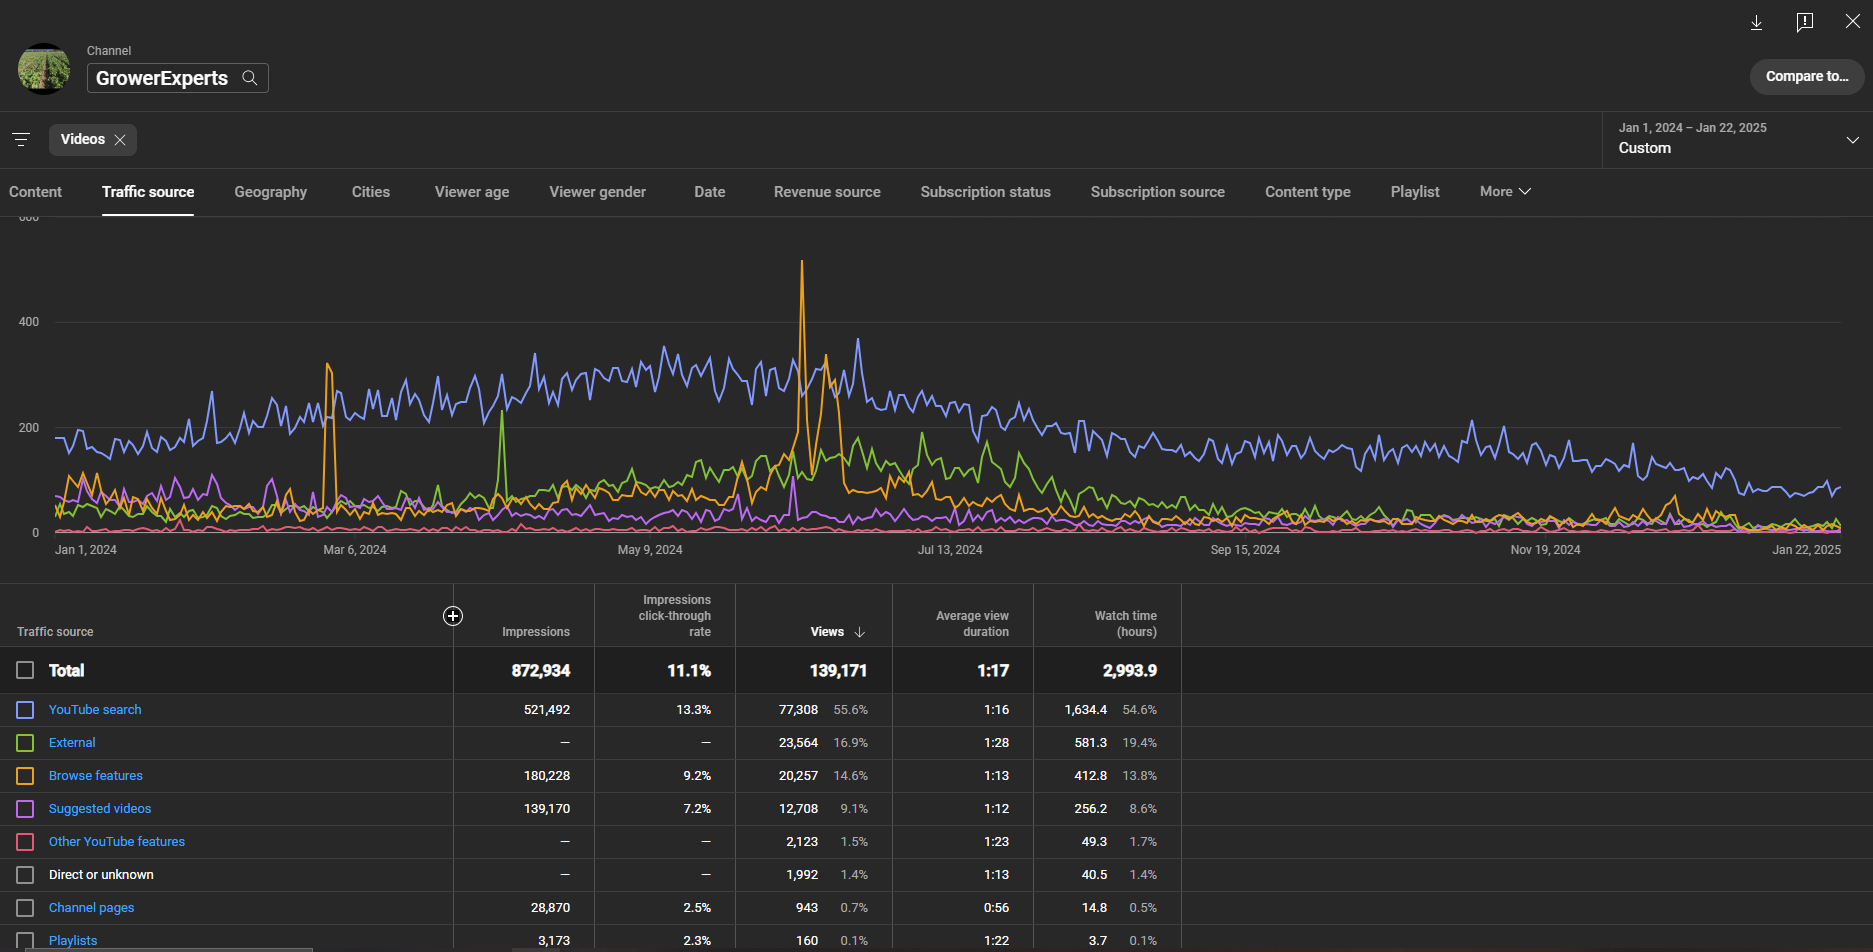
Task: Check the Playlists row checkbox
Action: pyautogui.click(x=25, y=941)
